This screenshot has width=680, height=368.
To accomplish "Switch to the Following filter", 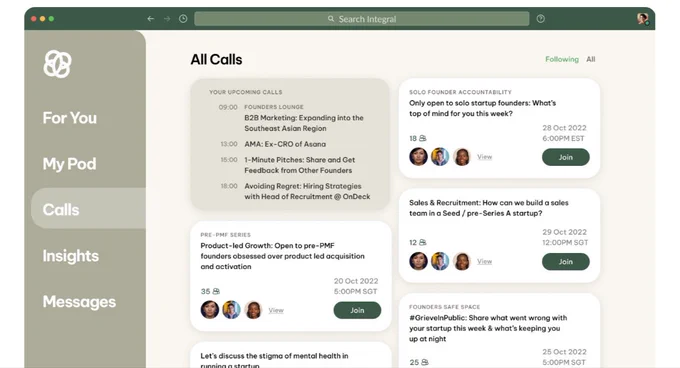I will pos(562,59).
